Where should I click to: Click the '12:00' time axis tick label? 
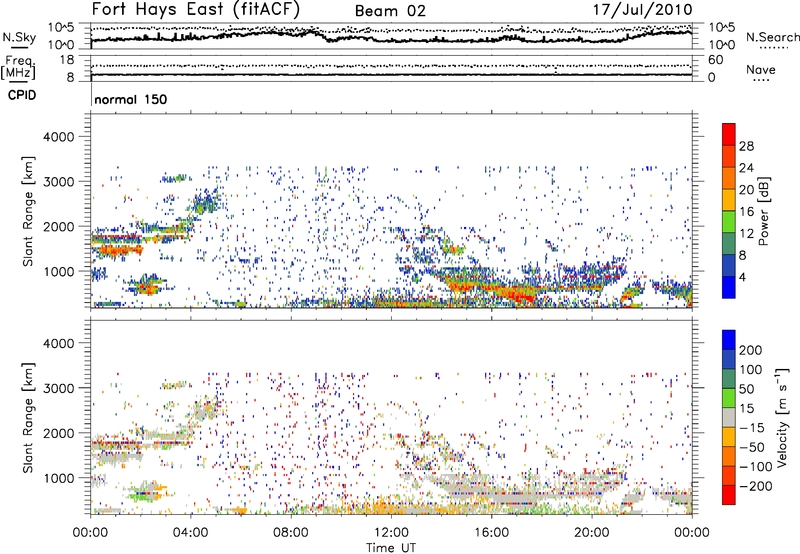(391, 533)
